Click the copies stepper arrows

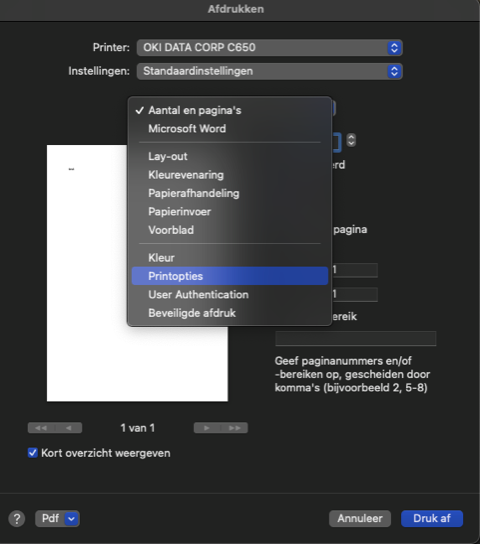click(351, 140)
